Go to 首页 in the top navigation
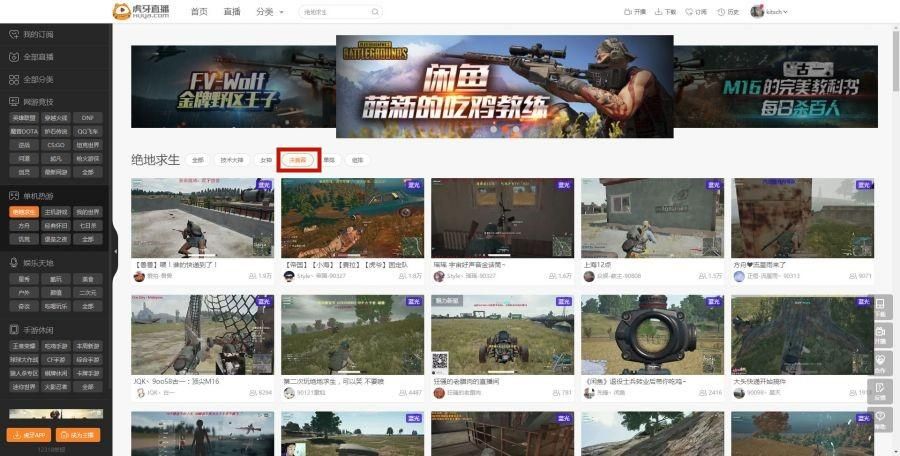Viewport: 900px width, 456px height. [x=199, y=11]
